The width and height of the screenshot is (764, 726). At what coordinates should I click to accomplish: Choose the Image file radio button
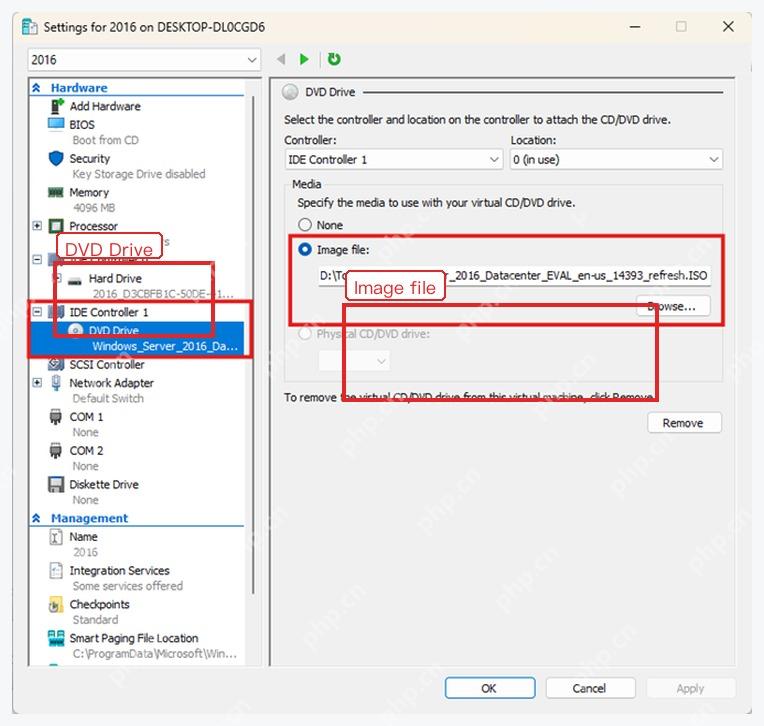305,249
